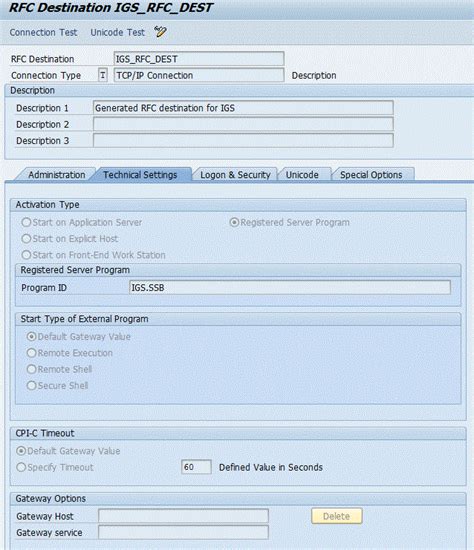Click the Description 3 field
Viewport: 474px width, 550px height.
[x=243, y=141]
